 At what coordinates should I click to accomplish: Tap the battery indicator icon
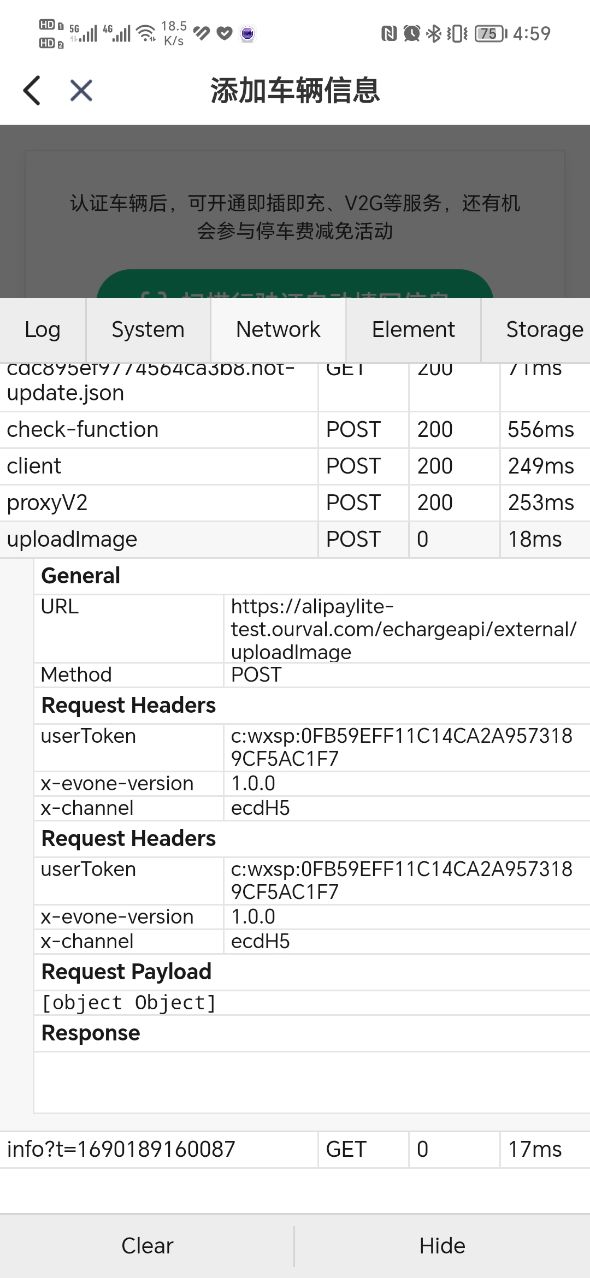coord(488,33)
